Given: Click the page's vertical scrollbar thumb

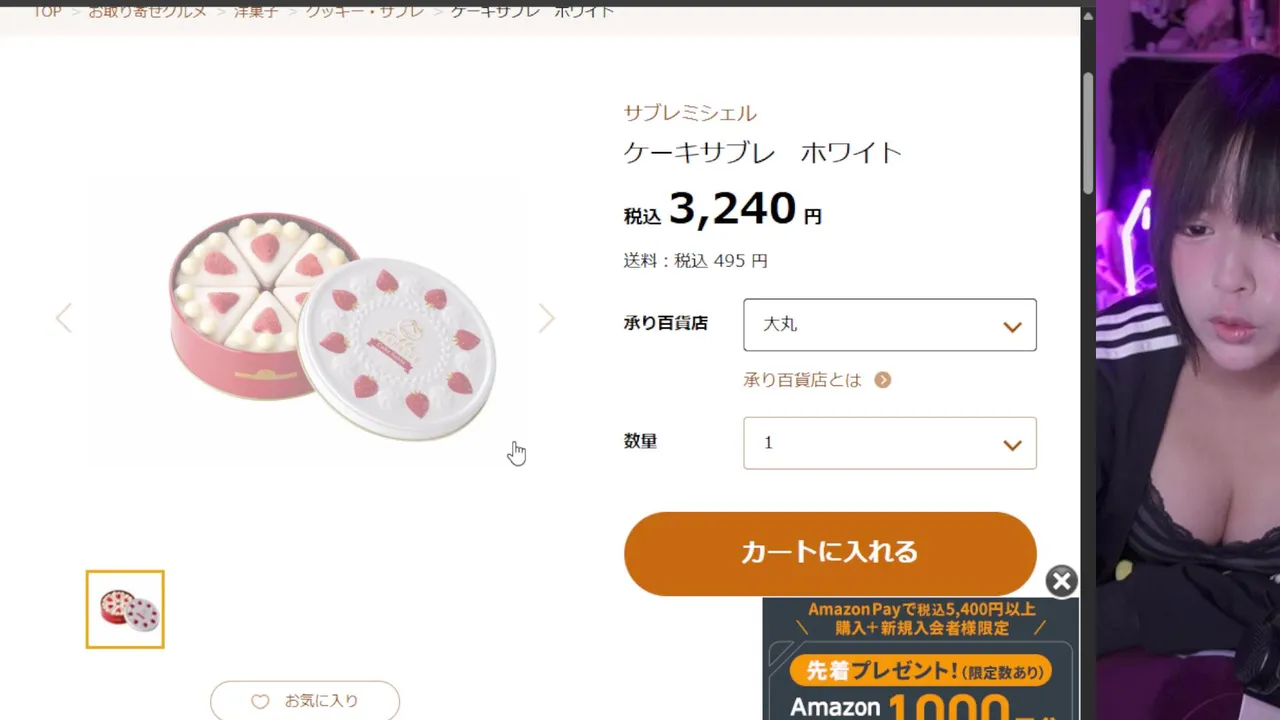Looking at the screenshot, I should point(1088,130).
